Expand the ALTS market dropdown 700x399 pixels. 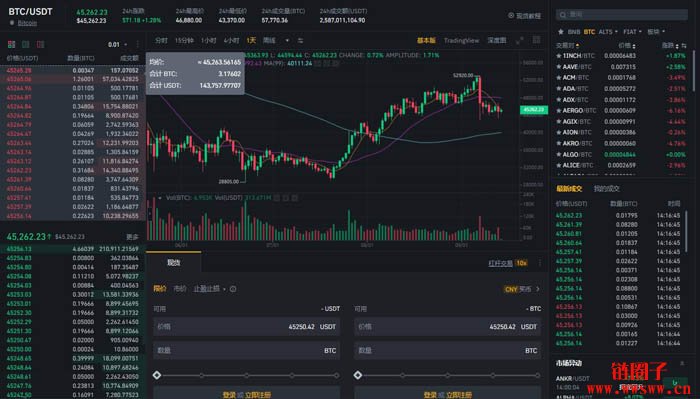pyautogui.click(x=608, y=32)
